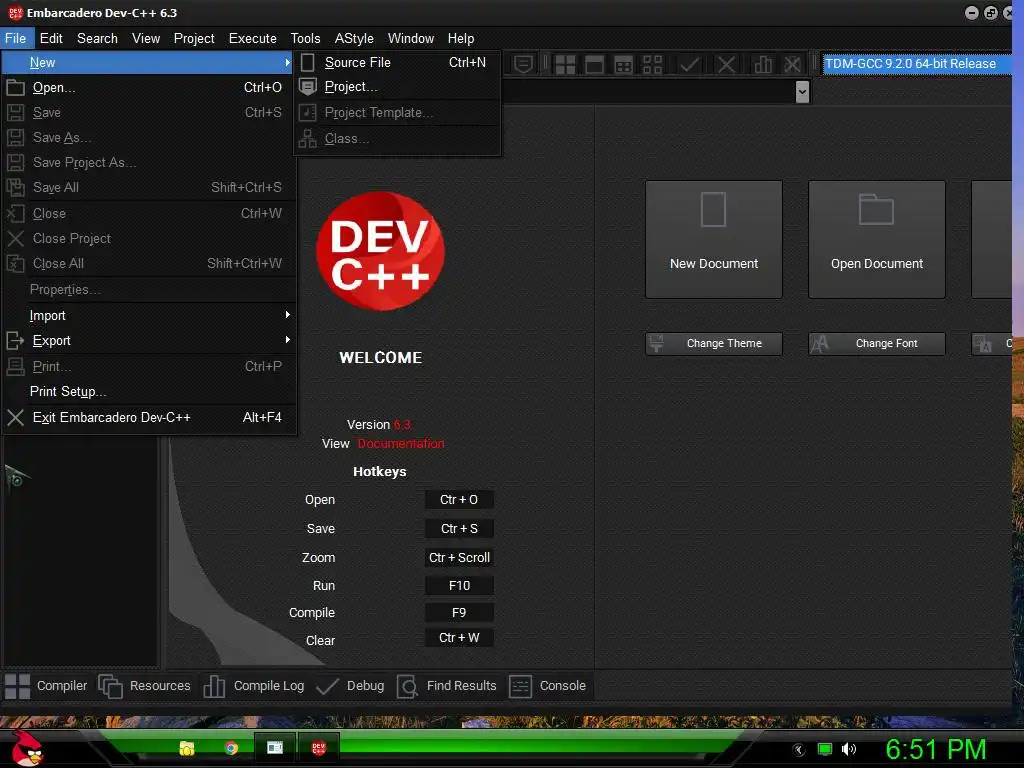Open the Tools menu
The height and width of the screenshot is (768, 1024).
click(306, 39)
